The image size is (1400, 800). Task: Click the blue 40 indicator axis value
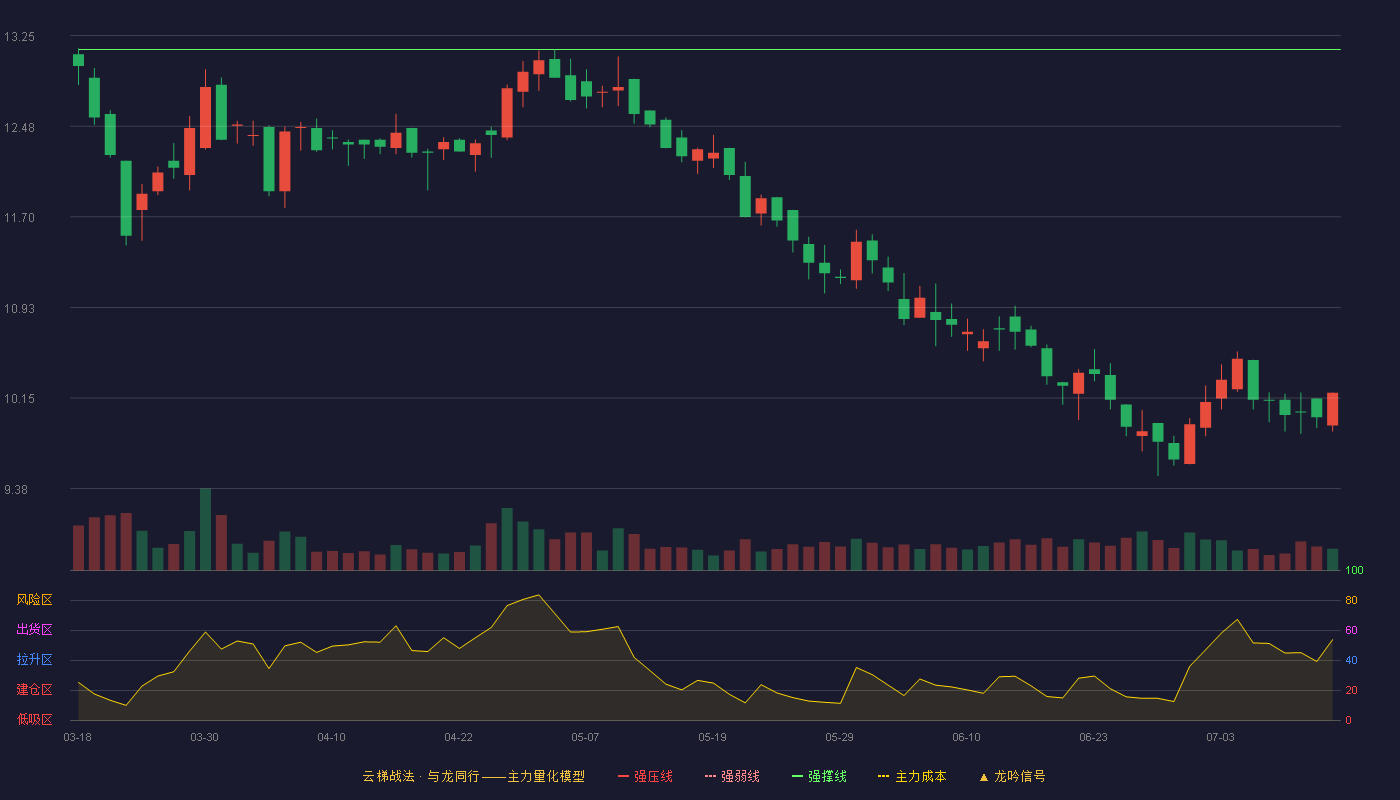[x=1351, y=660]
